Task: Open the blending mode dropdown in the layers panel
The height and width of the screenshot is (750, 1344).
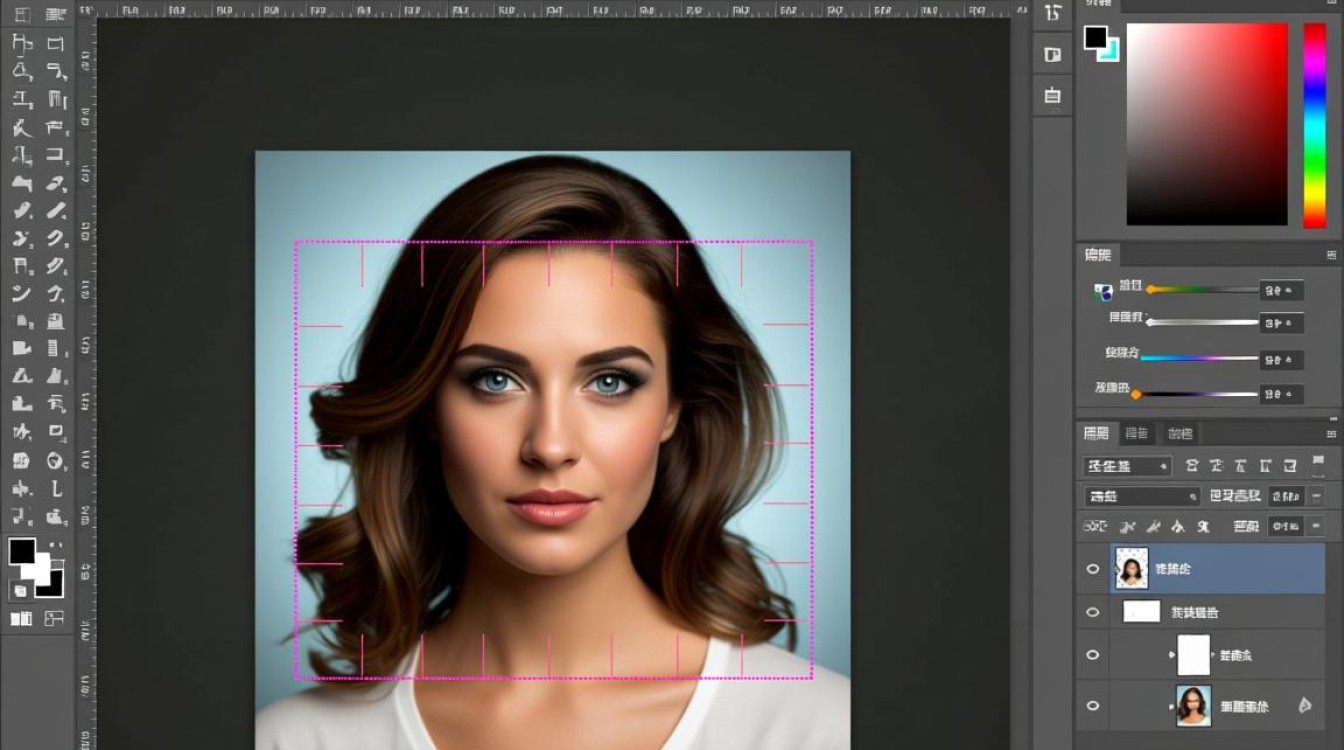Action: point(1141,496)
